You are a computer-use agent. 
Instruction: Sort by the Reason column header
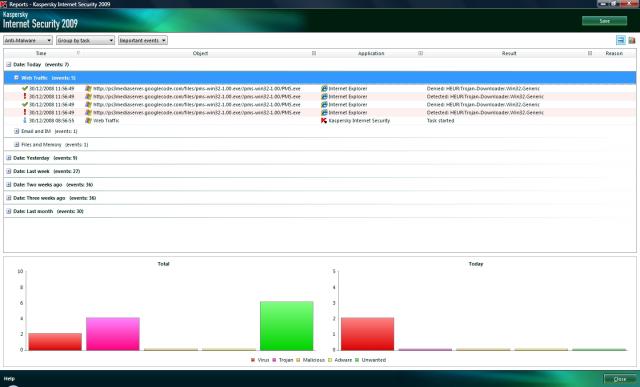(614, 53)
